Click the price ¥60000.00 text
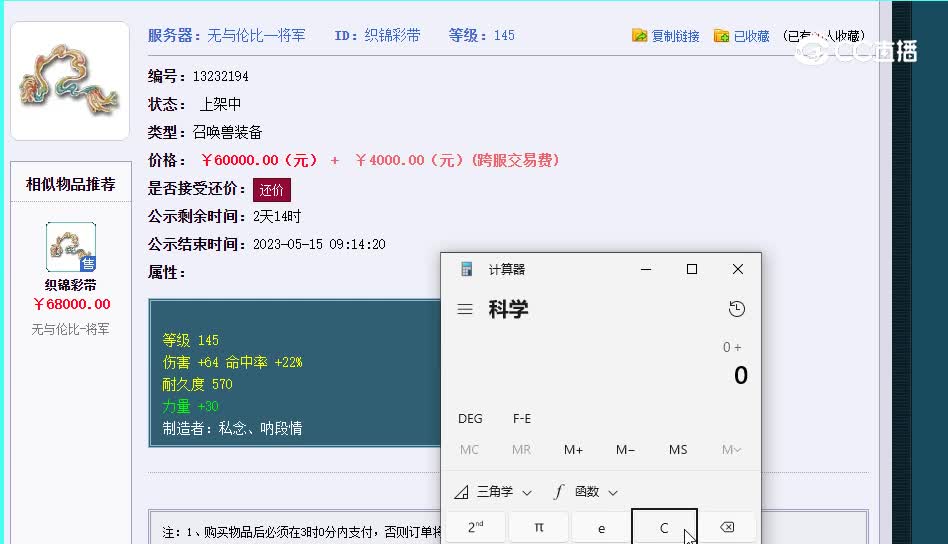The width and height of the screenshot is (948, 544). tap(259, 160)
